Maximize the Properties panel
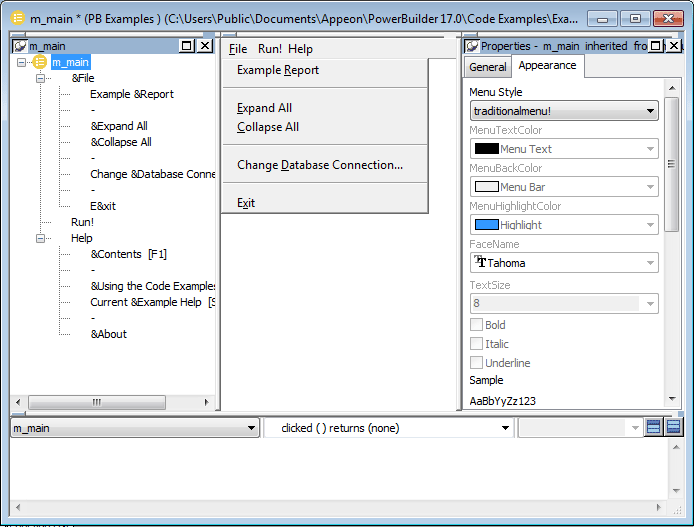694x527 pixels. pyautogui.click(x=656, y=46)
